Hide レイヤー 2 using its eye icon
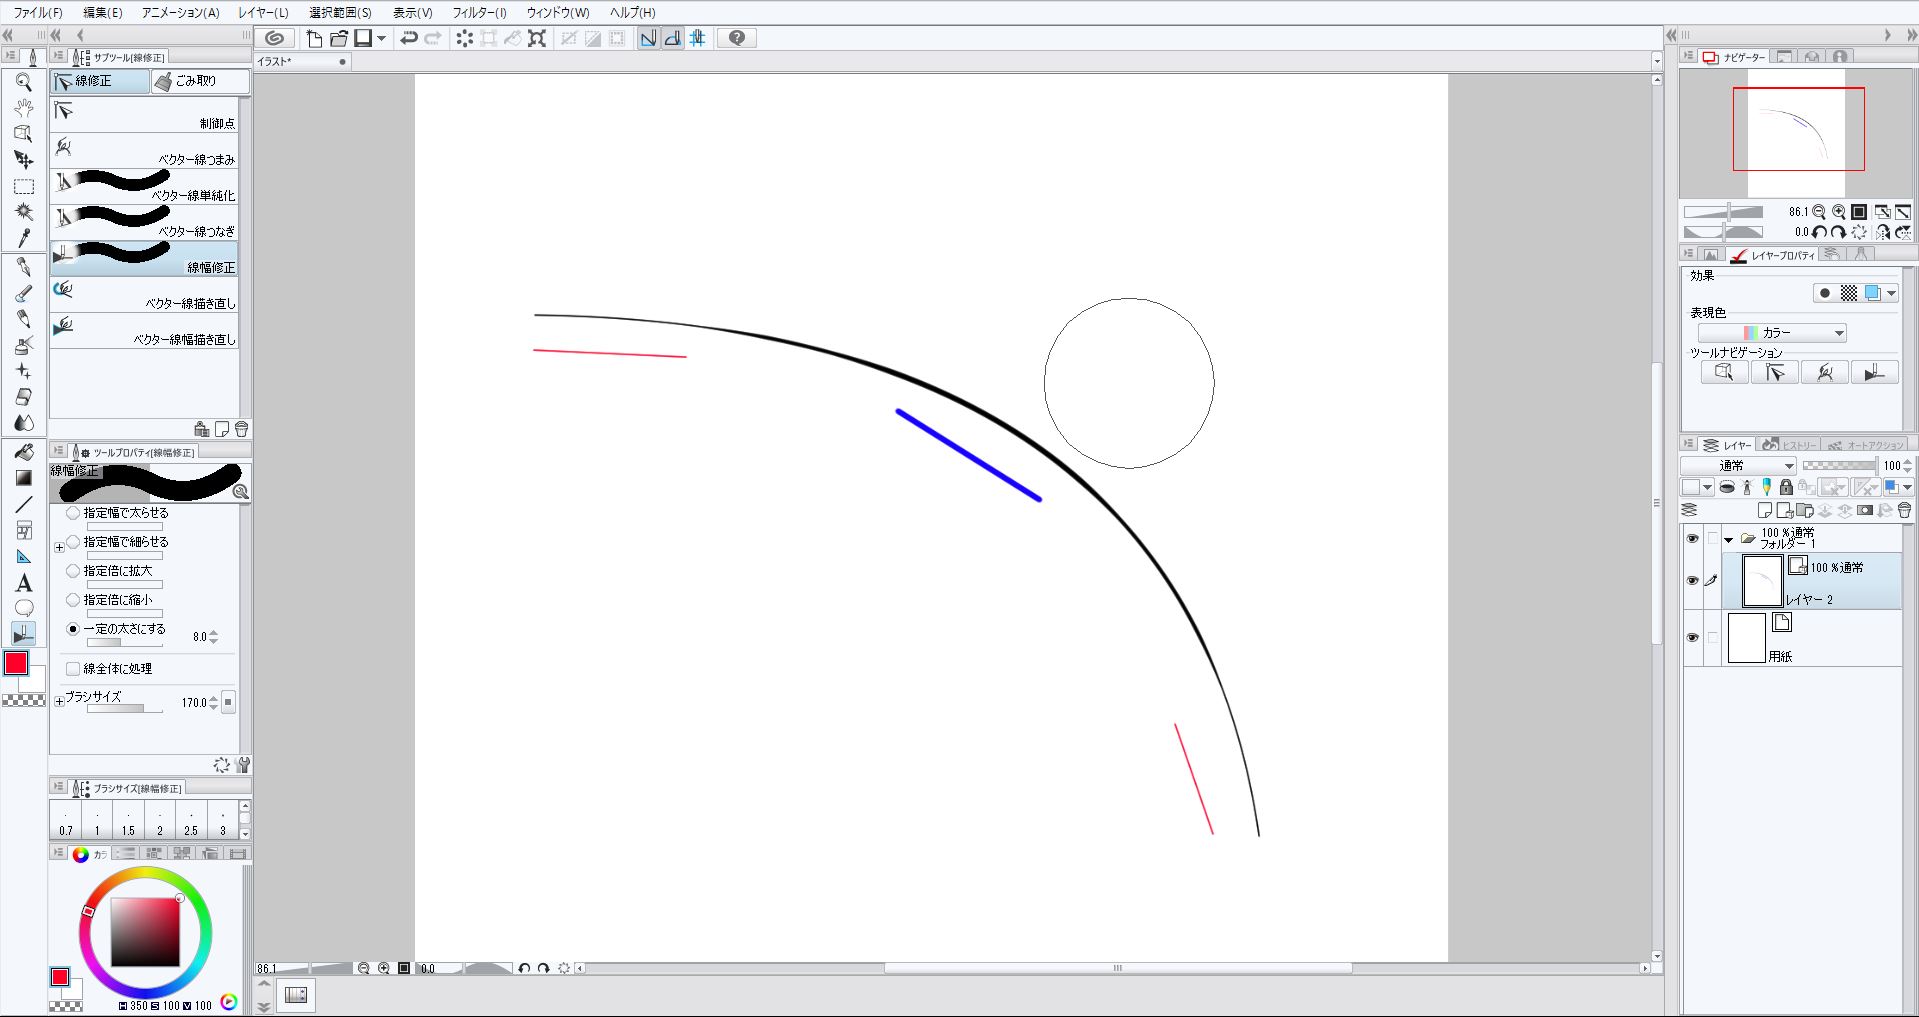 pos(1692,581)
